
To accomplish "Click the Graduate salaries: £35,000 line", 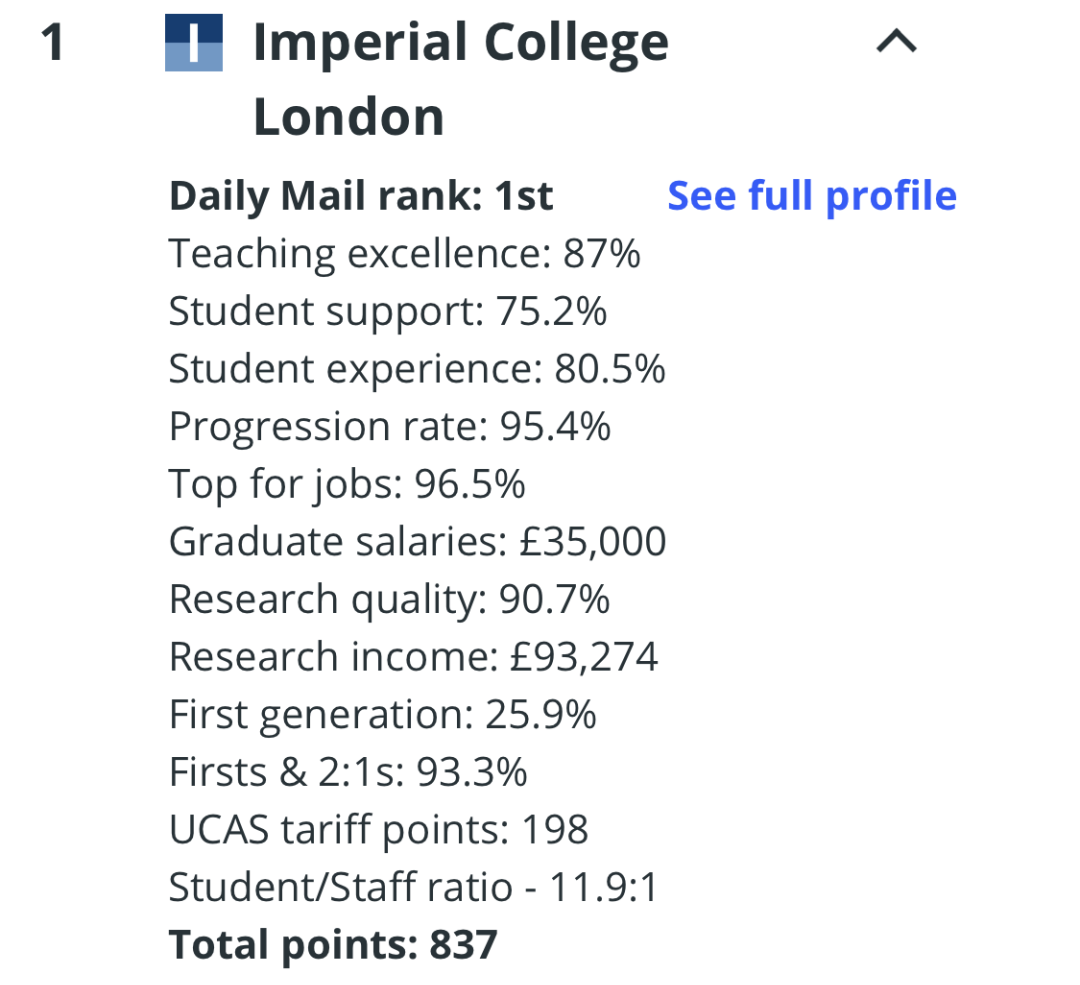I will tap(417, 541).
